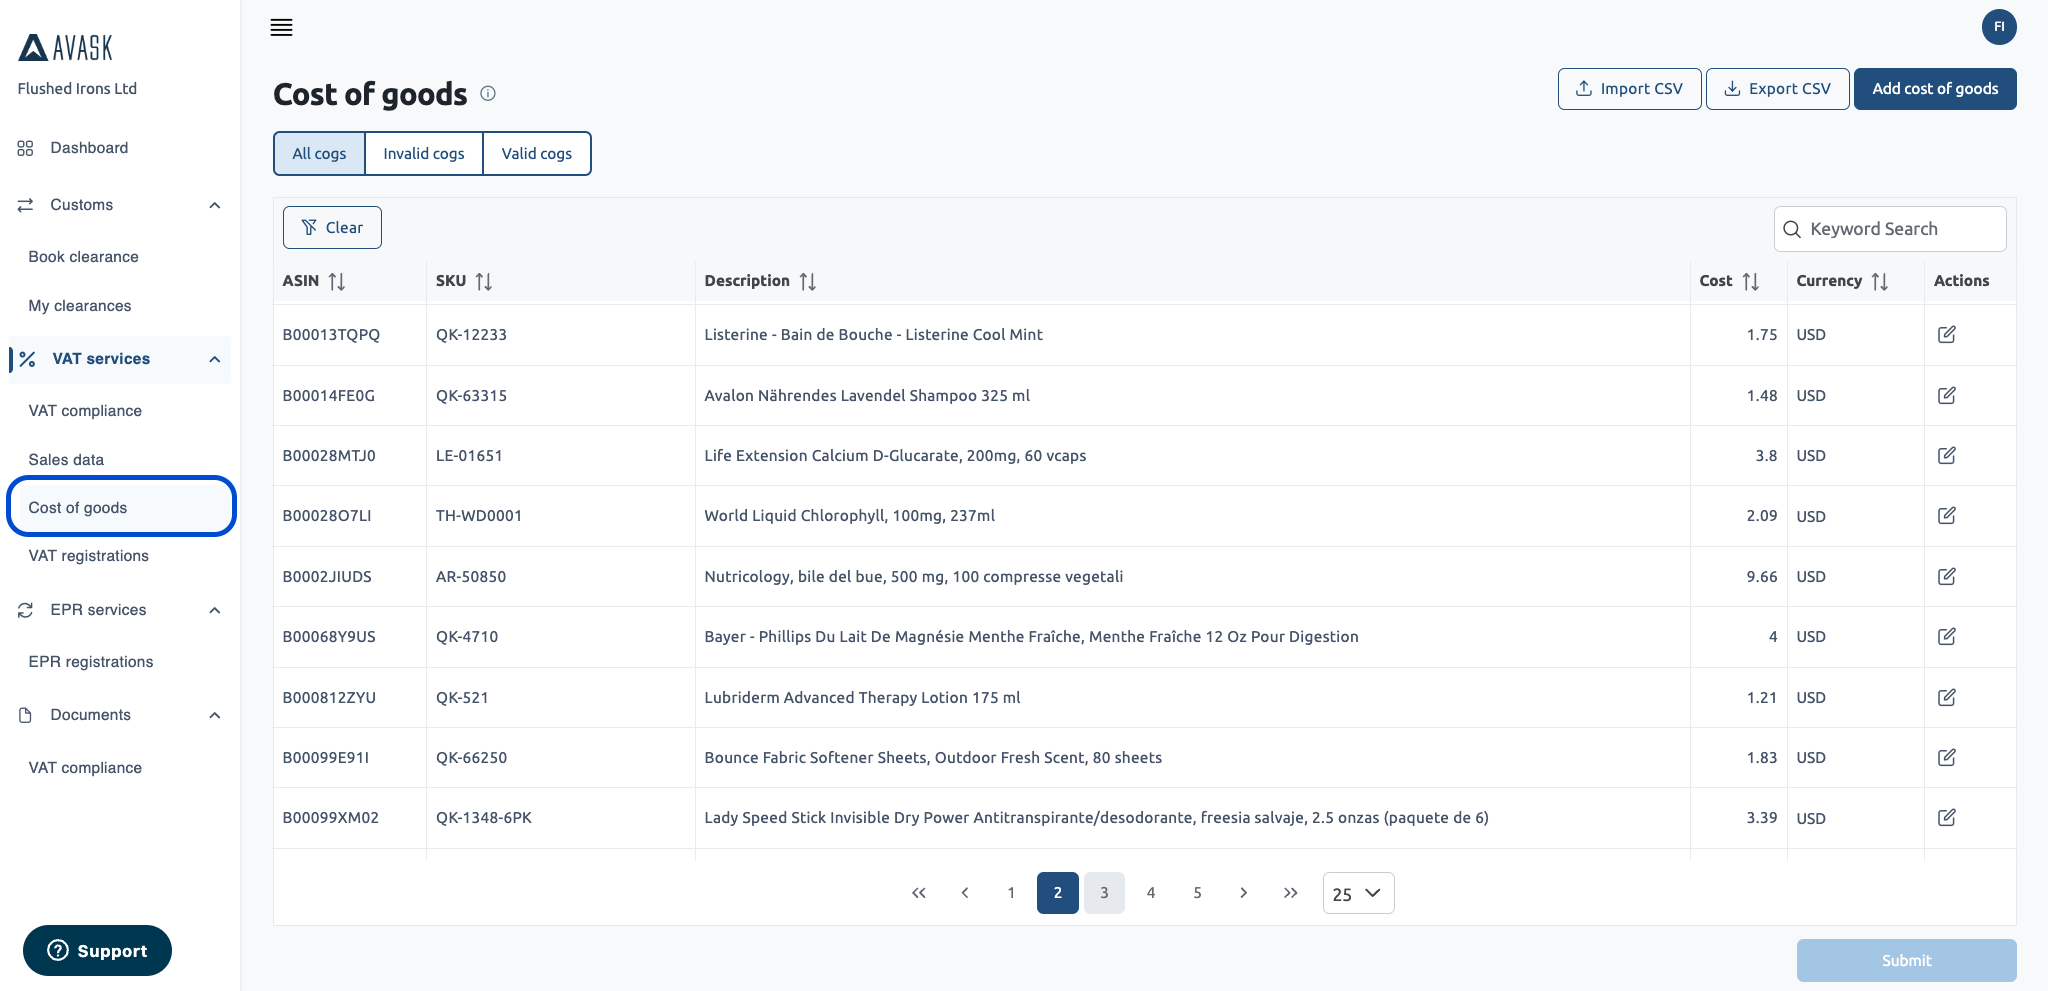
Task: Click the Submit button
Action: pos(1906,960)
